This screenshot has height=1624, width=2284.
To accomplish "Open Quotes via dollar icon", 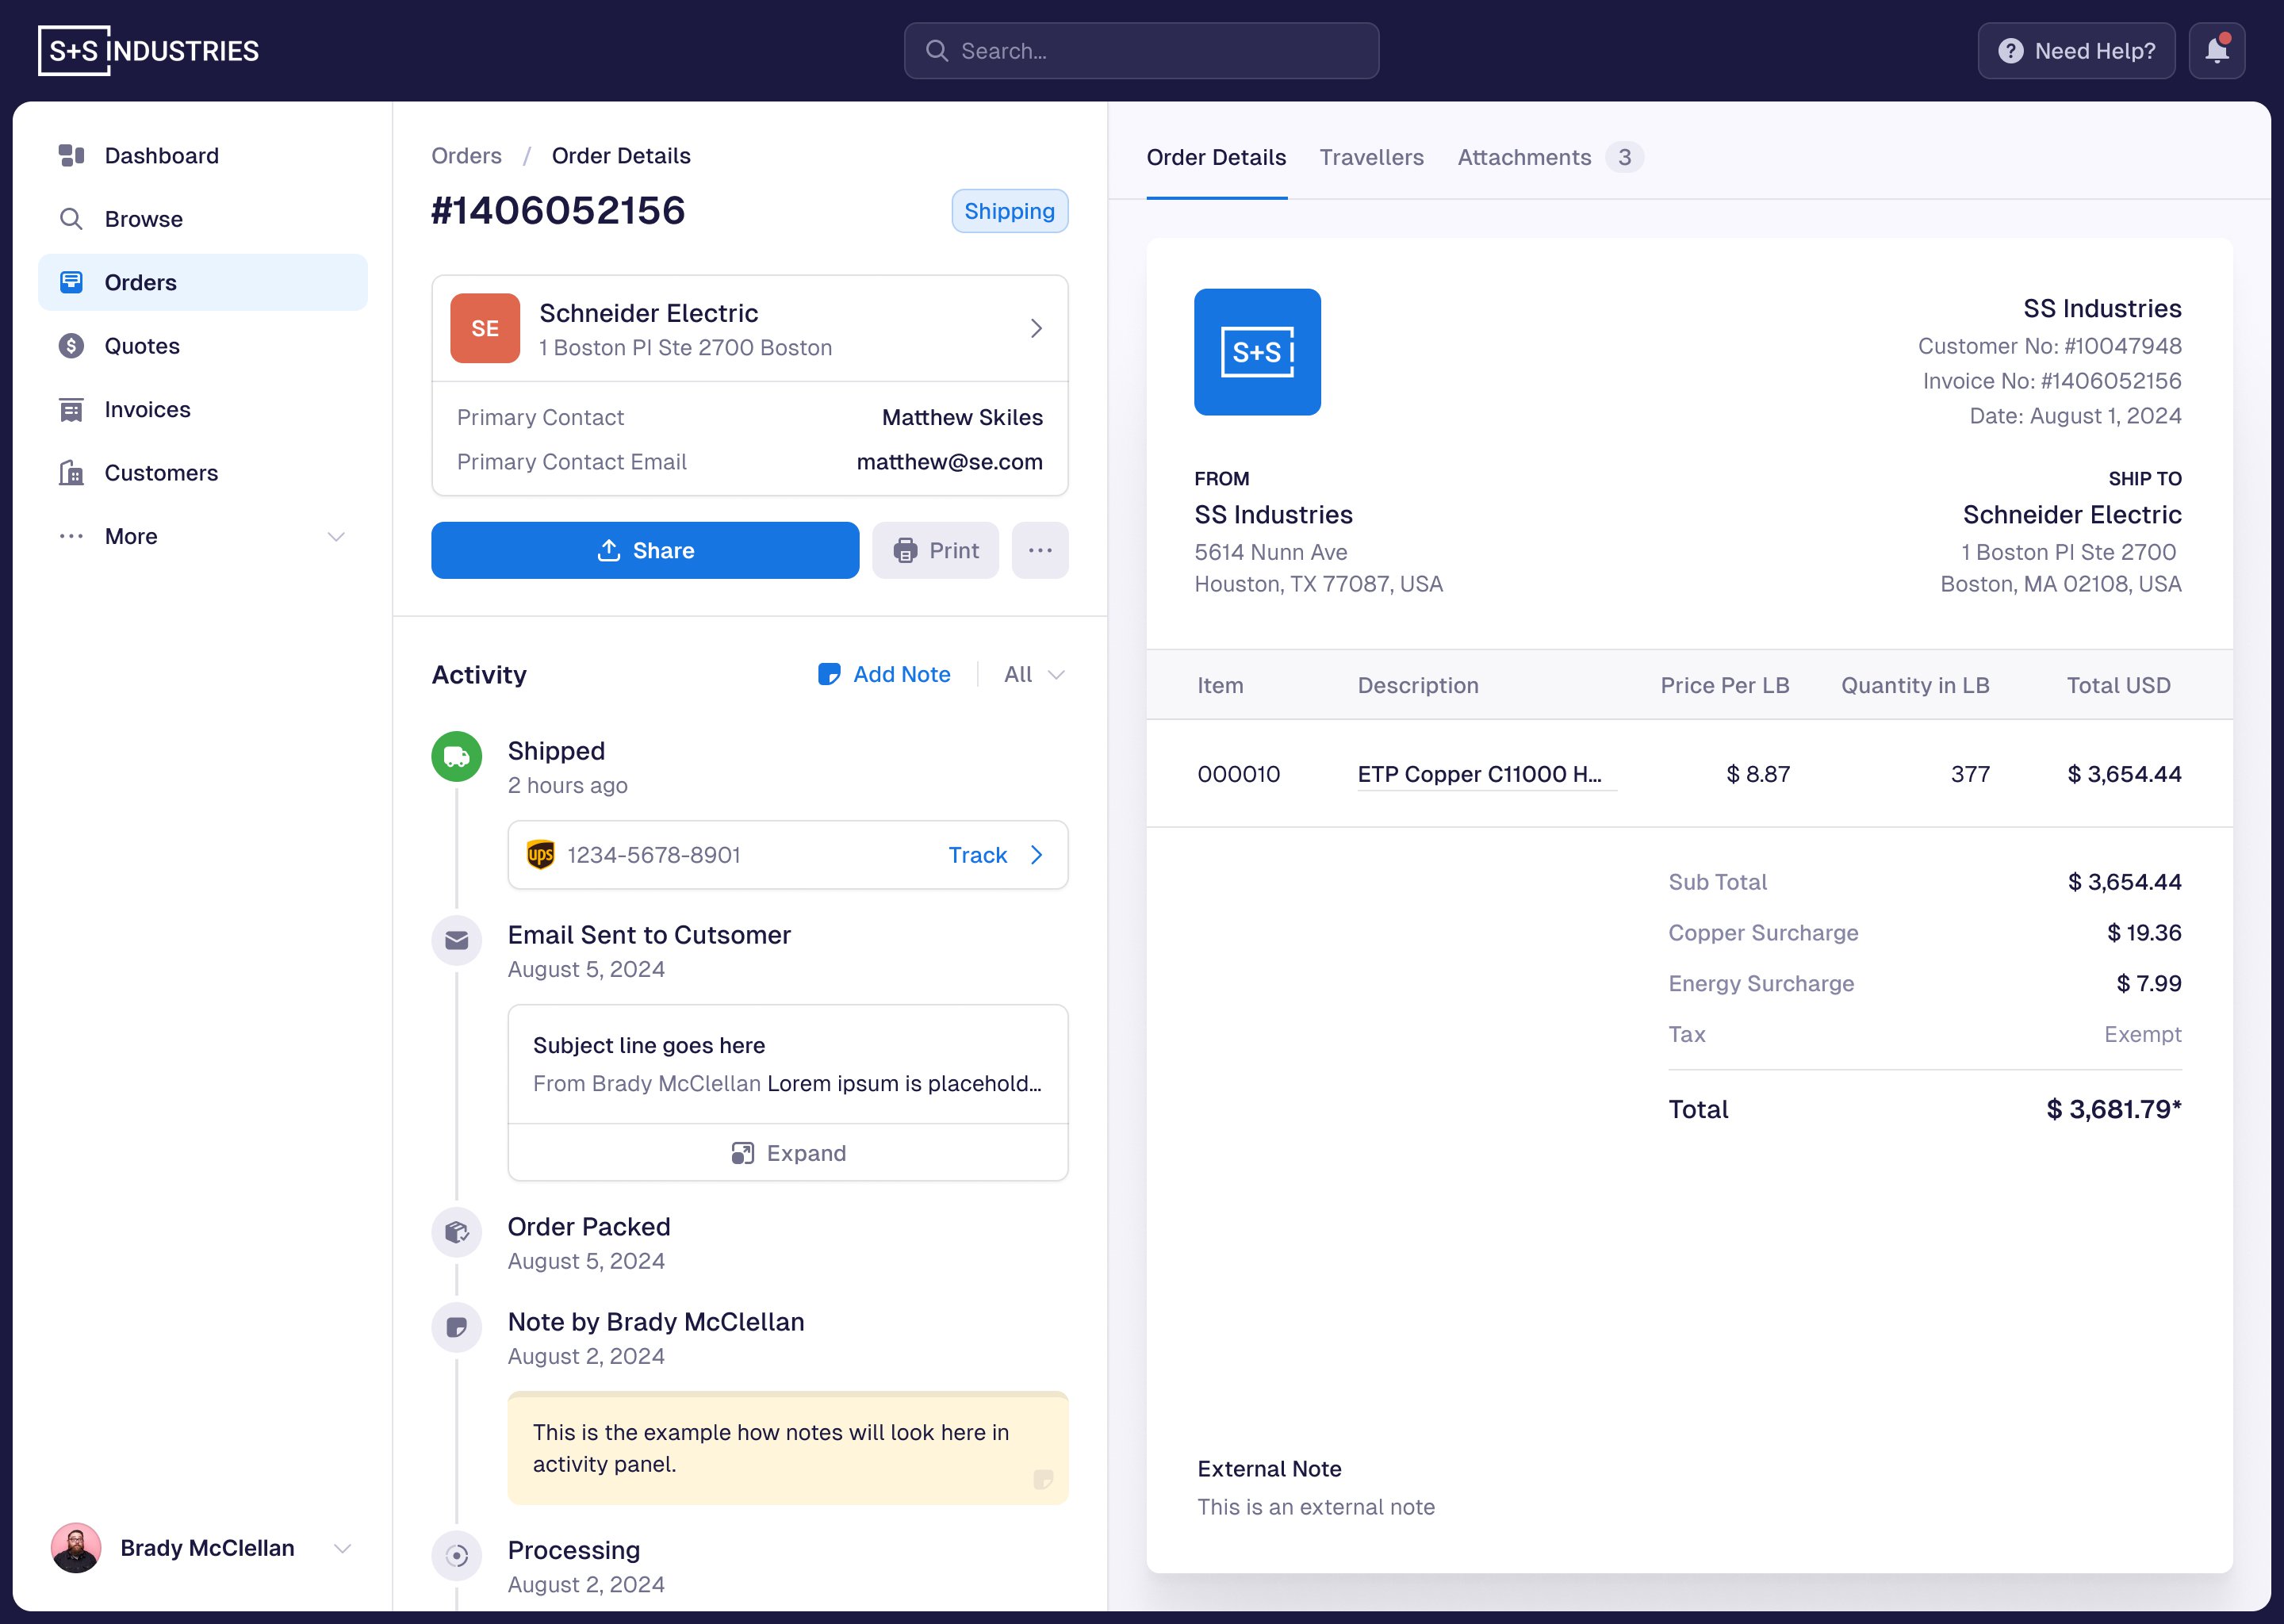I will [x=71, y=346].
